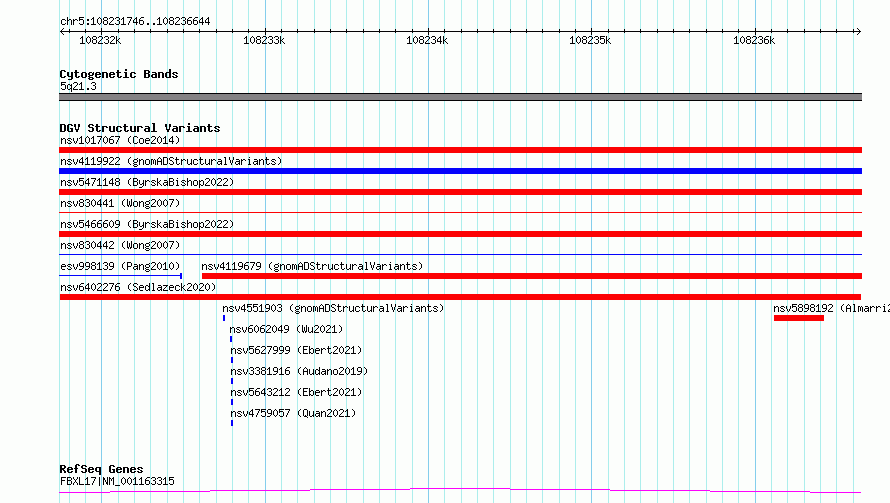The width and height of the screenshot is (890, 503).
Task: Click the short red bar under nsv5898192
Action: click(799, 318)
